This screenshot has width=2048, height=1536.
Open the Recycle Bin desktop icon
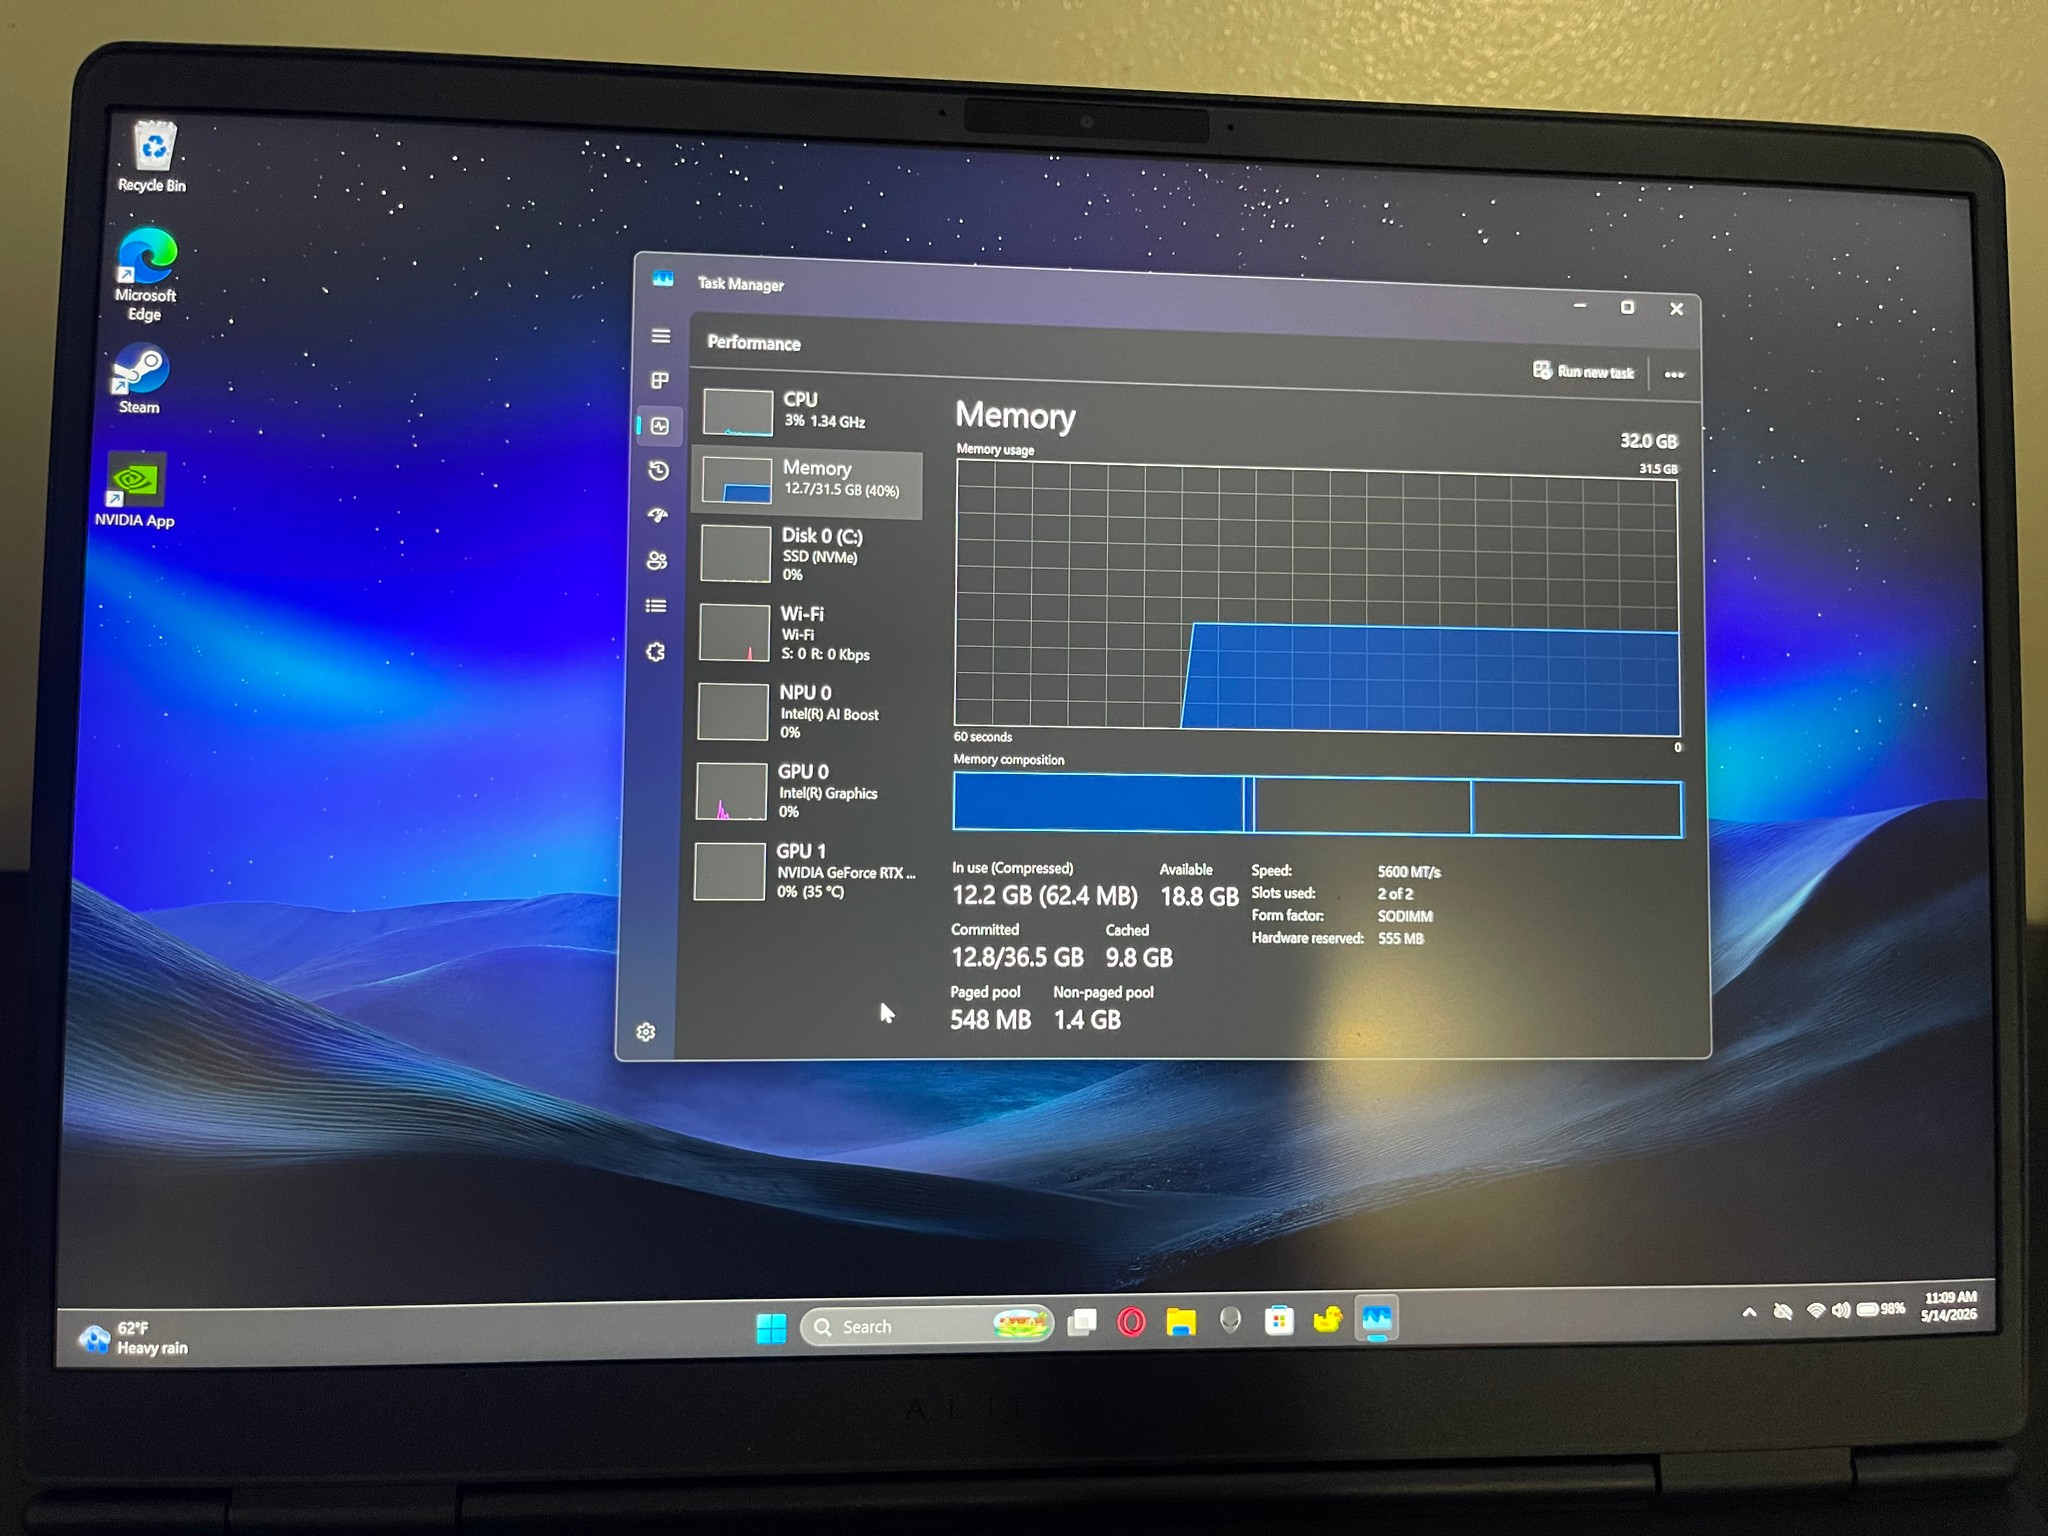tap(153, 157)
